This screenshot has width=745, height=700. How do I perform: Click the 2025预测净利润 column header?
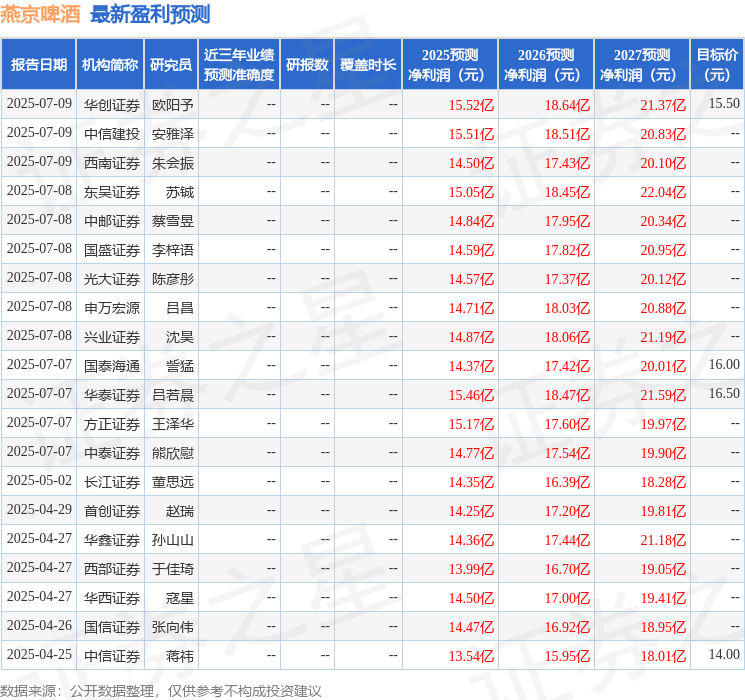(x=450, y=65)
